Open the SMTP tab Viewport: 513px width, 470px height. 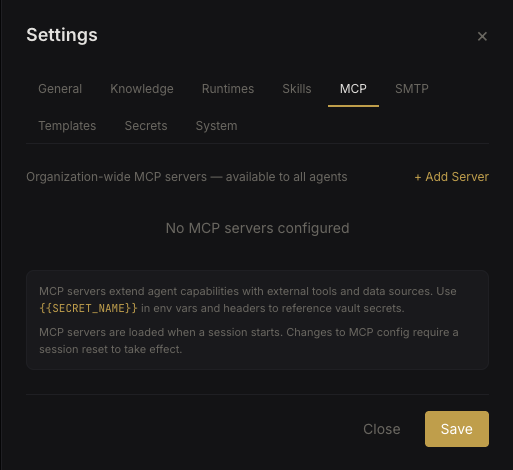coord(412,89)
